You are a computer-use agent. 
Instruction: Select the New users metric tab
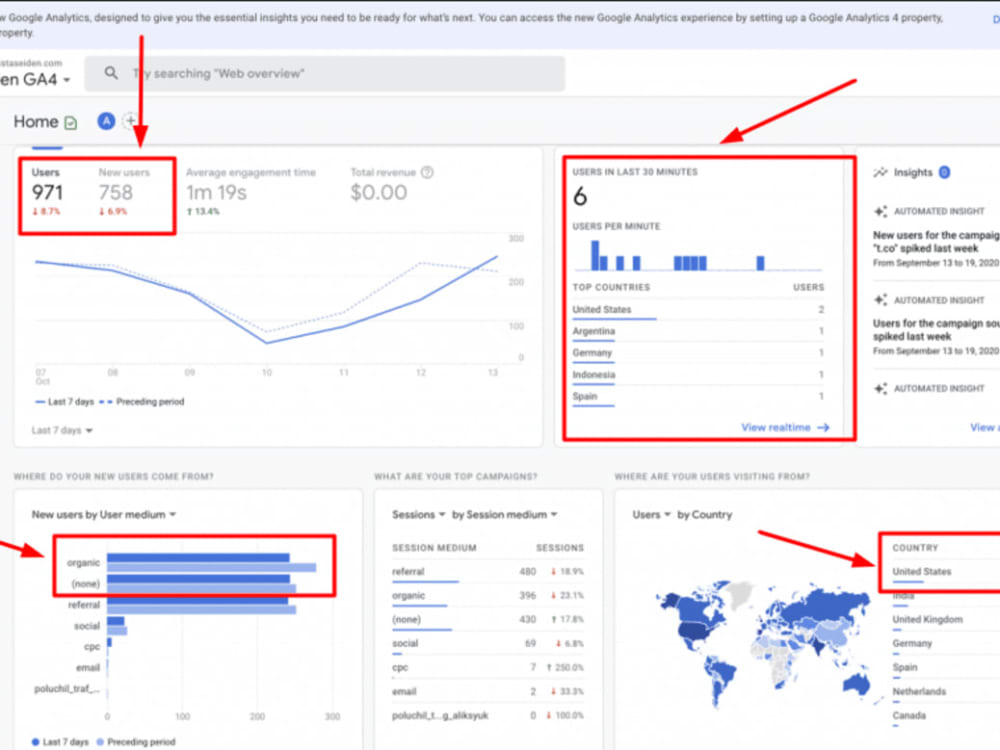[124, 191]
